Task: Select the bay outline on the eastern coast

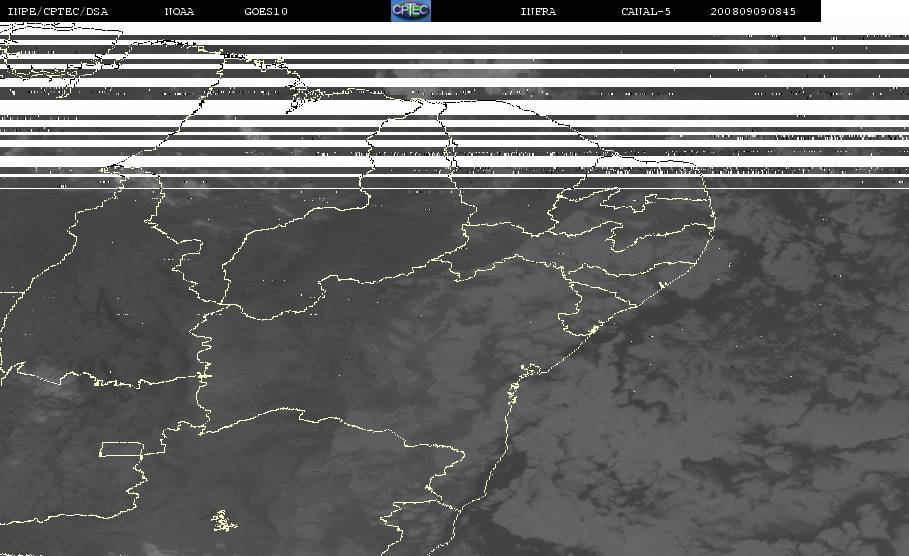Action: pos(530,369)
